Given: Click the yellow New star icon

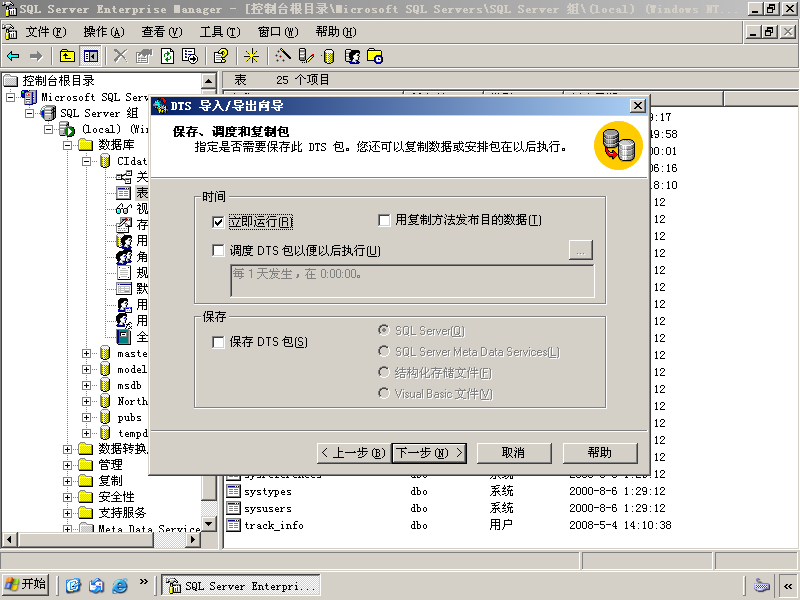Looking at the screenshot, I should point(252,56).
